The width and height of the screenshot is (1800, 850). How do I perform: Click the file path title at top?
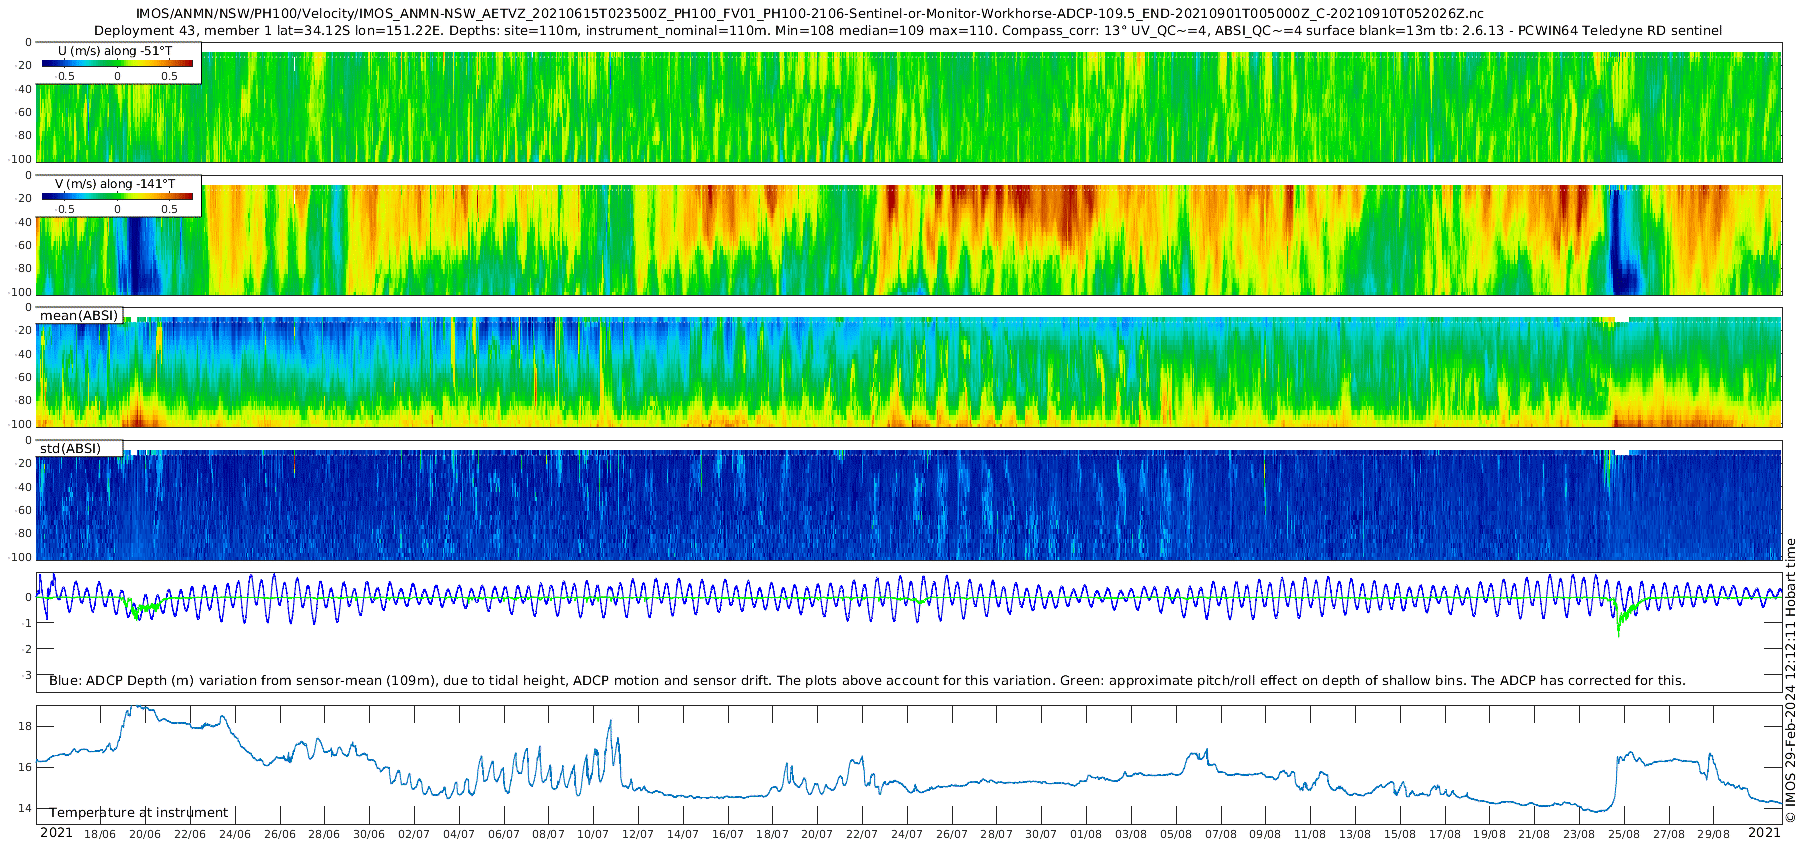click(810, 14)
